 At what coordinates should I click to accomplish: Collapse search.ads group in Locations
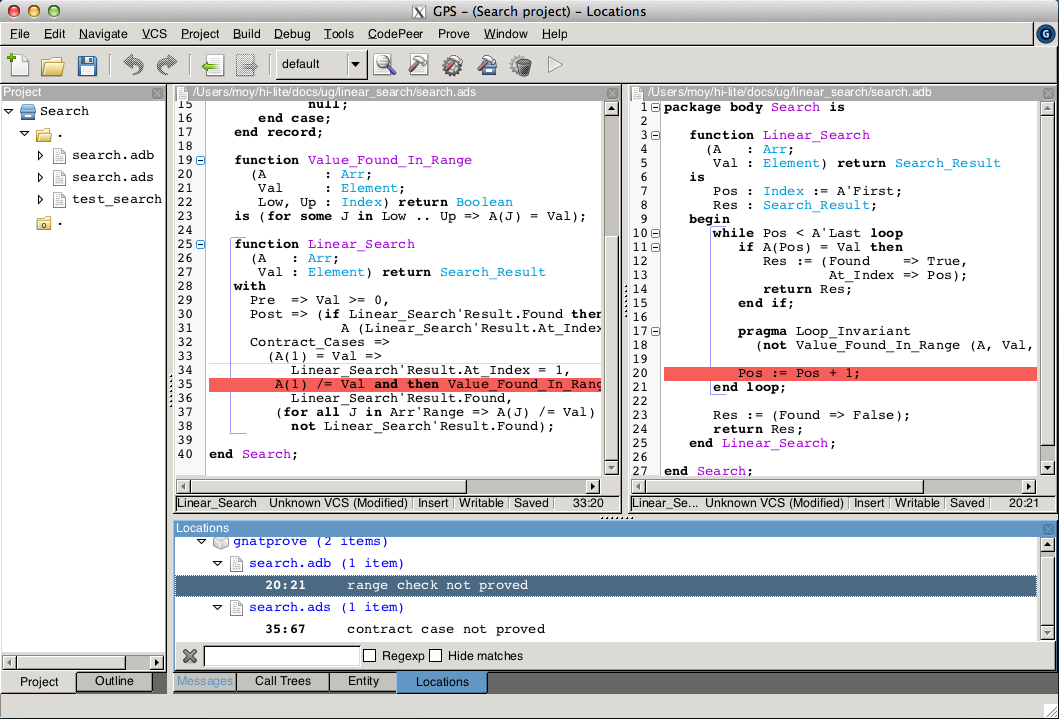point(217,608)
